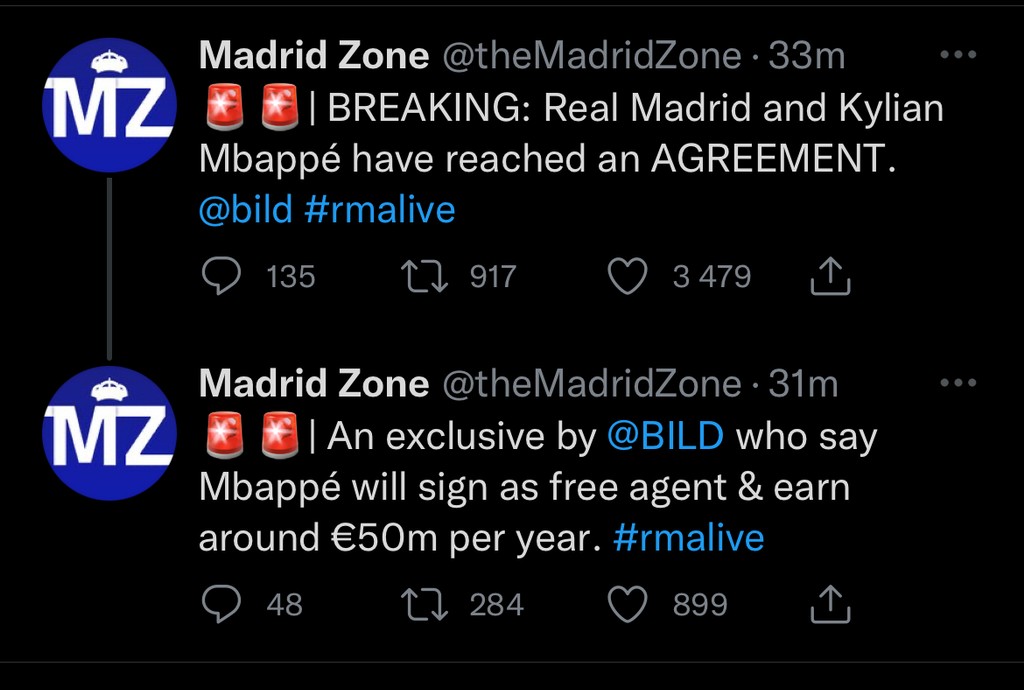
Task: Share the first Madrid Zone tweet
Action: (830, 277)
